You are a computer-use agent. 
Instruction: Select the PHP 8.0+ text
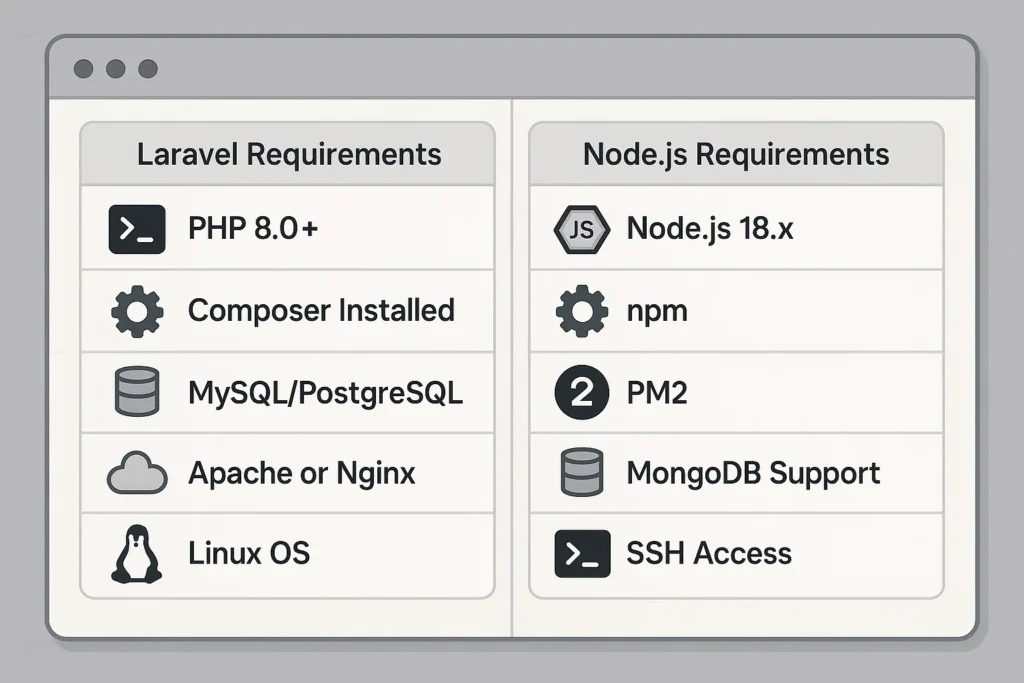click(x=253, y=229)
